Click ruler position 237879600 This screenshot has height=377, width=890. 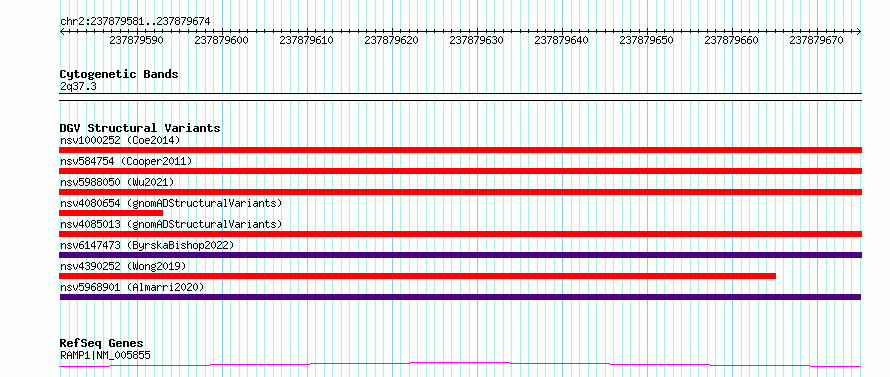[221, 40]
